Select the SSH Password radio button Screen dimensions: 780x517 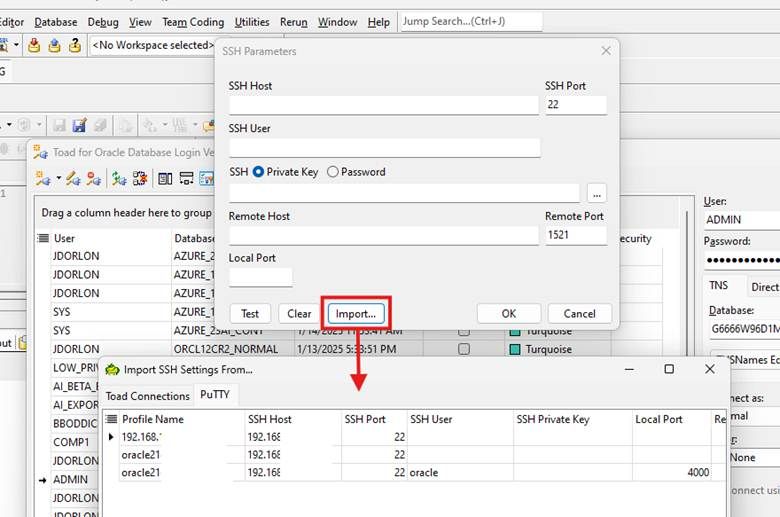click(333, 172)
